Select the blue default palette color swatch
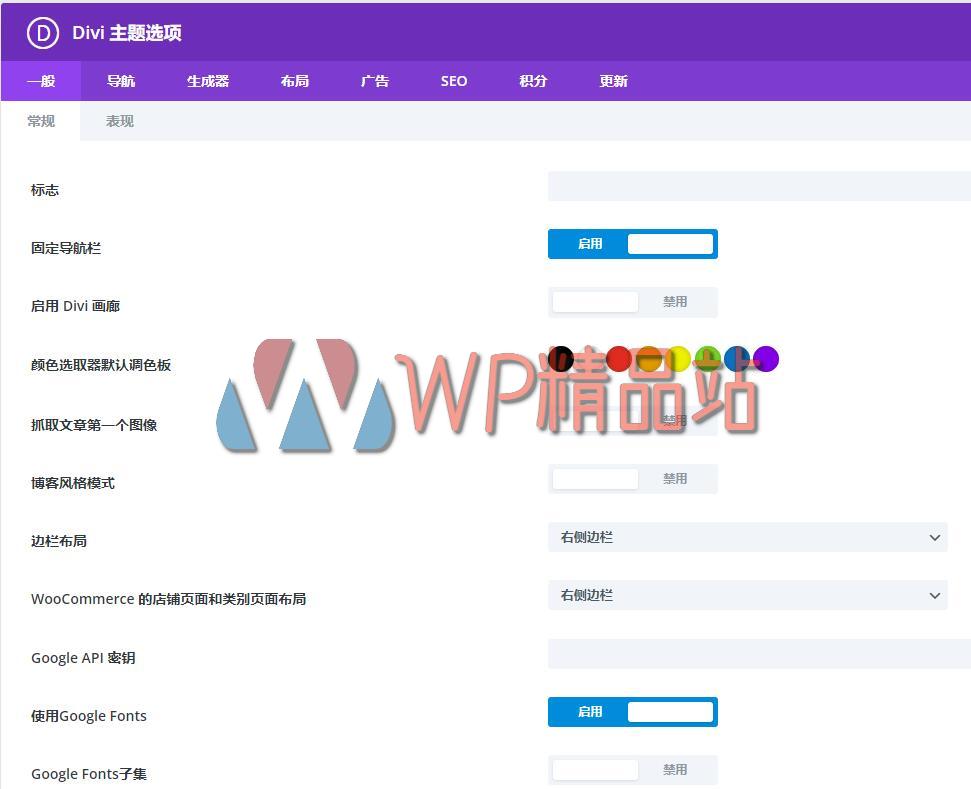 [736, 358]
